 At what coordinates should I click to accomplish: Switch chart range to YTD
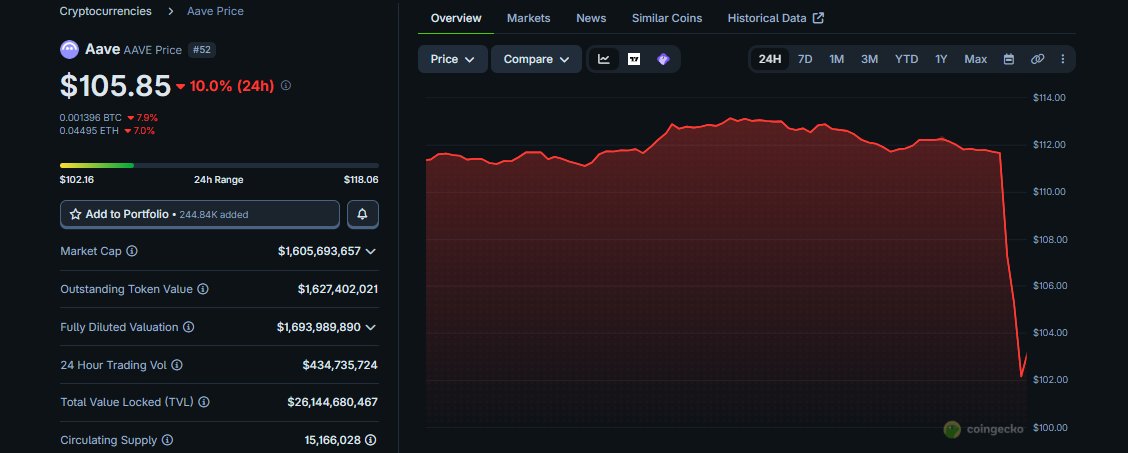[906, 59]
